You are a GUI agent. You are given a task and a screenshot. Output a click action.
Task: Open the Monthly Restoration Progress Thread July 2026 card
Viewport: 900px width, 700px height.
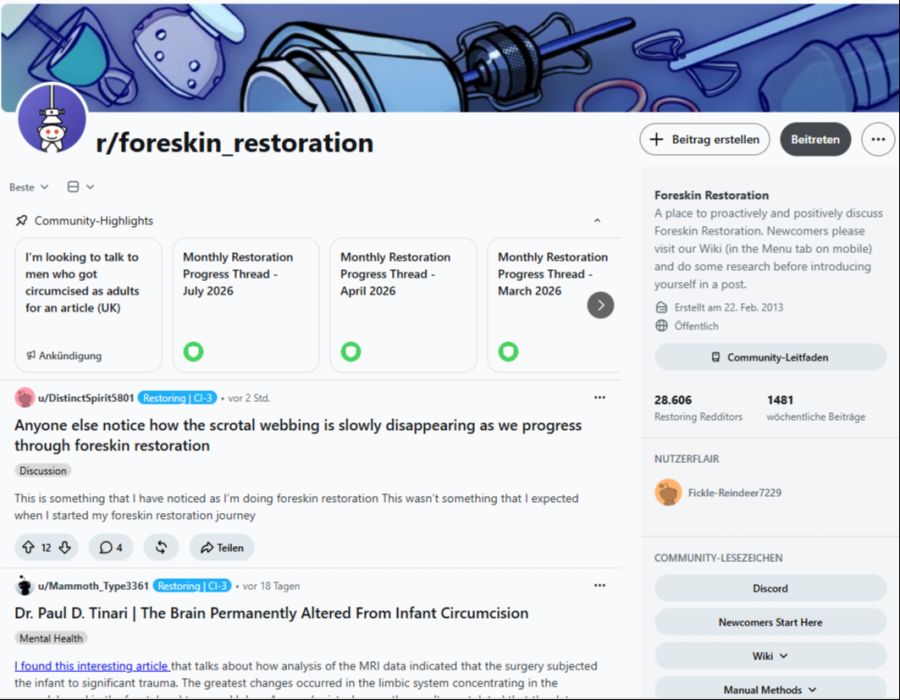[246, 305]
